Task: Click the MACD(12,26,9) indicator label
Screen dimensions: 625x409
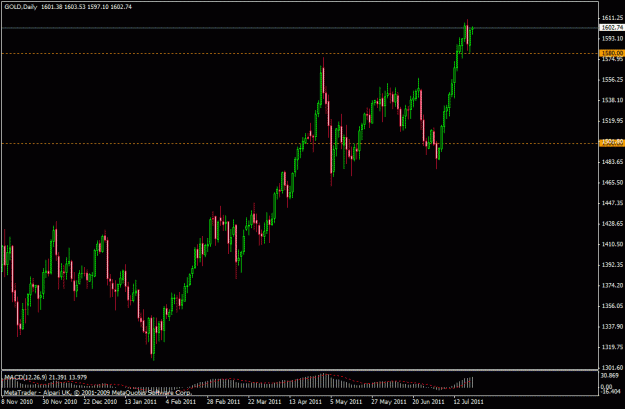Action: click(25, 377)
